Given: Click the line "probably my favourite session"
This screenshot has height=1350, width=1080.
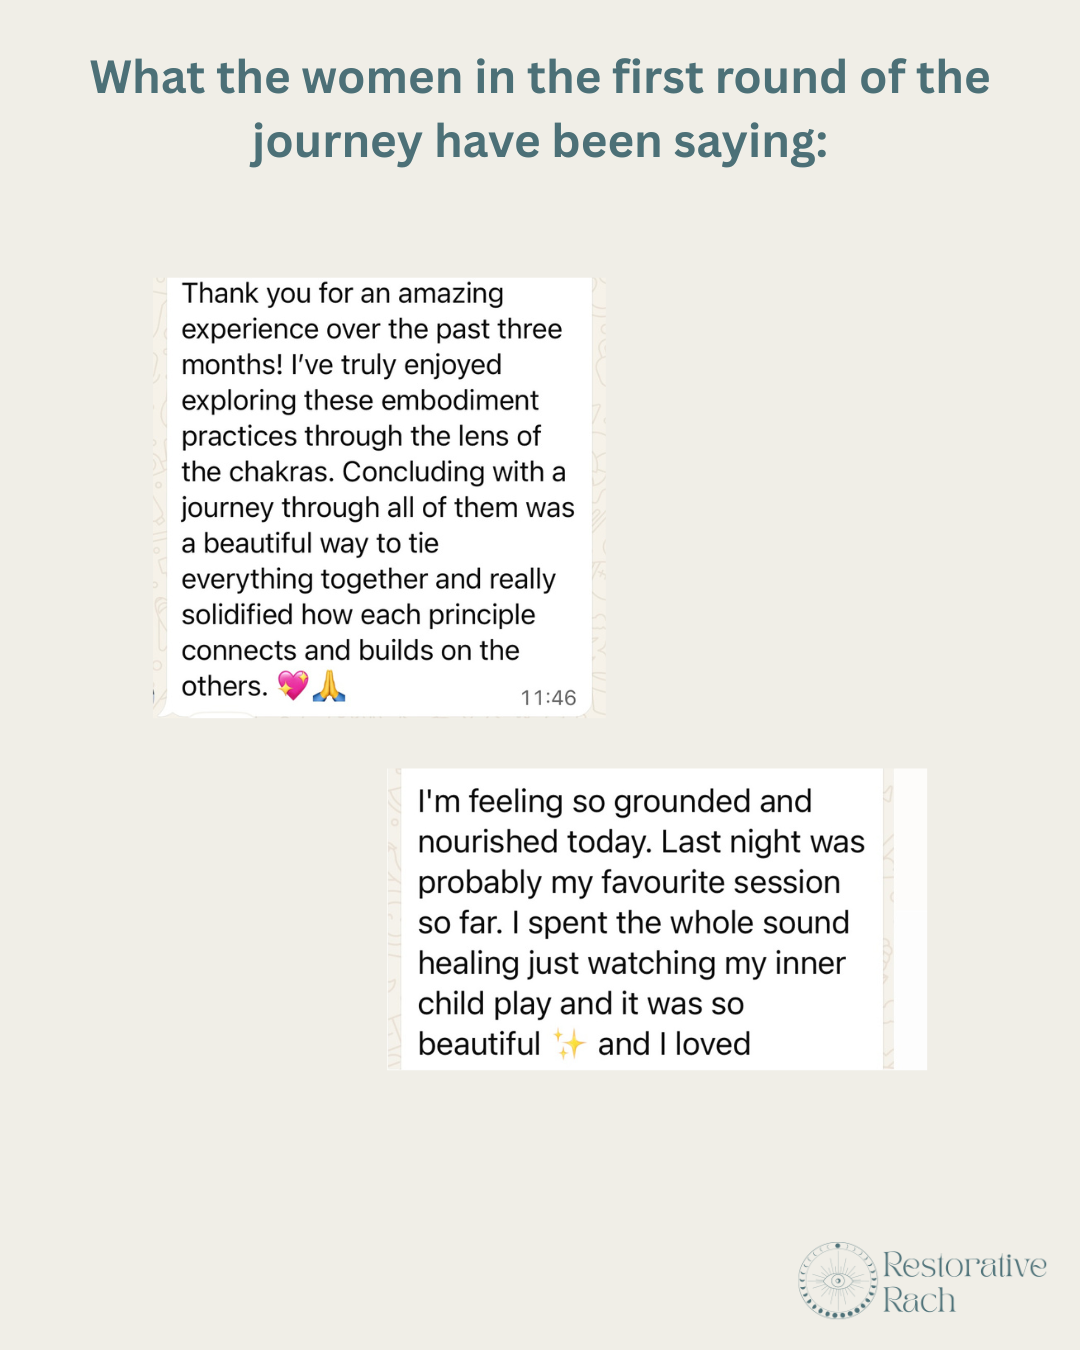Looking at the screenshot, I should [x=628, y=882].
